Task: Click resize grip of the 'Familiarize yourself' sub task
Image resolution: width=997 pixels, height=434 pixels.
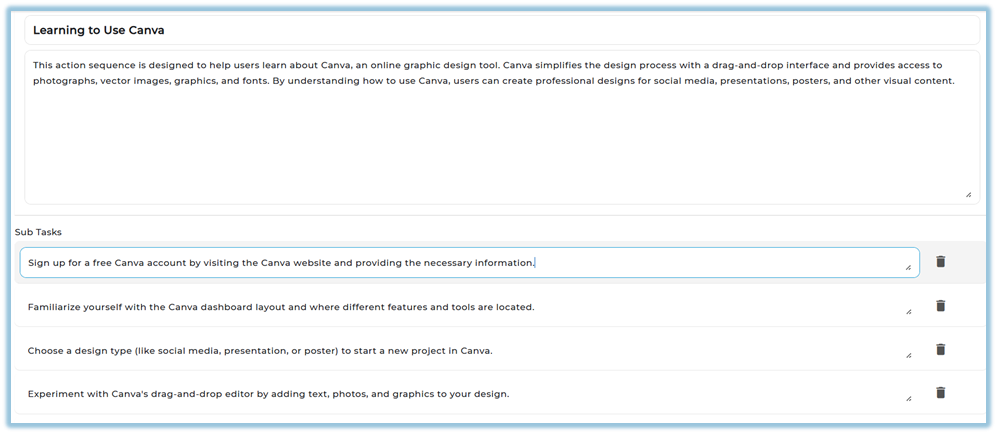Action: [908, 311]
